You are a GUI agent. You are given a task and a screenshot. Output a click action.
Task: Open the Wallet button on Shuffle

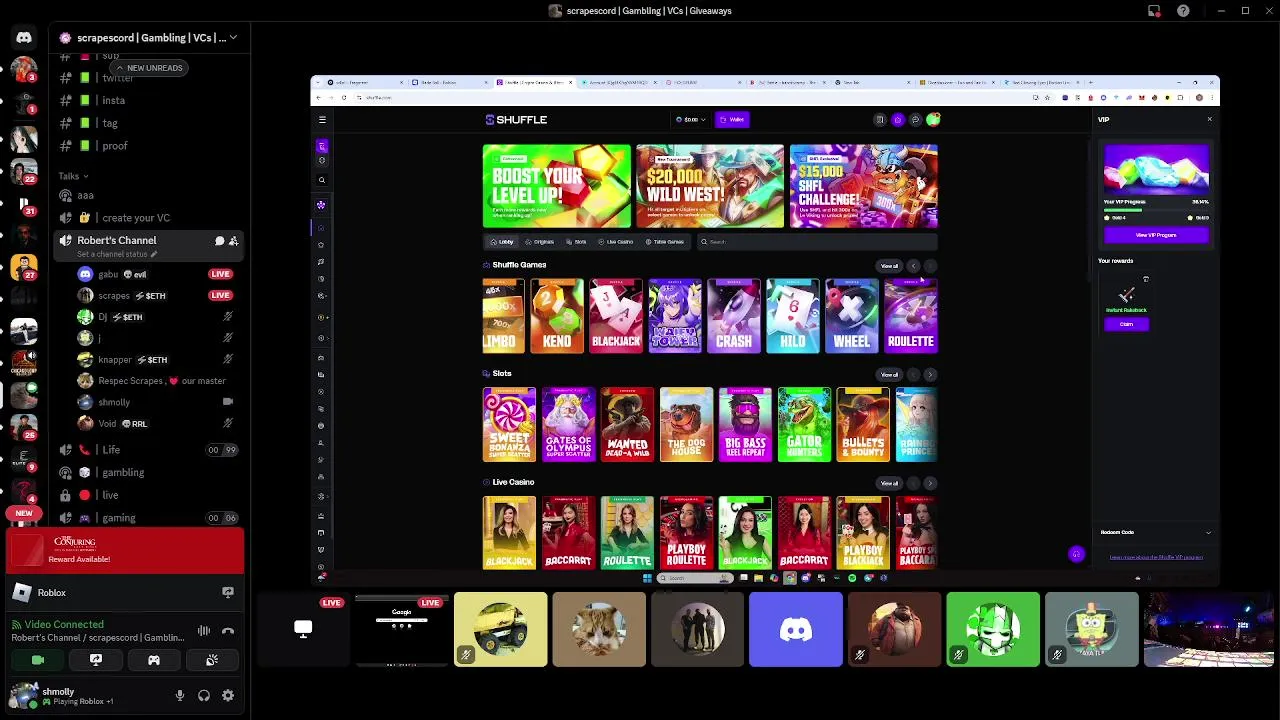pyautogui.click(x=733, y=120)
